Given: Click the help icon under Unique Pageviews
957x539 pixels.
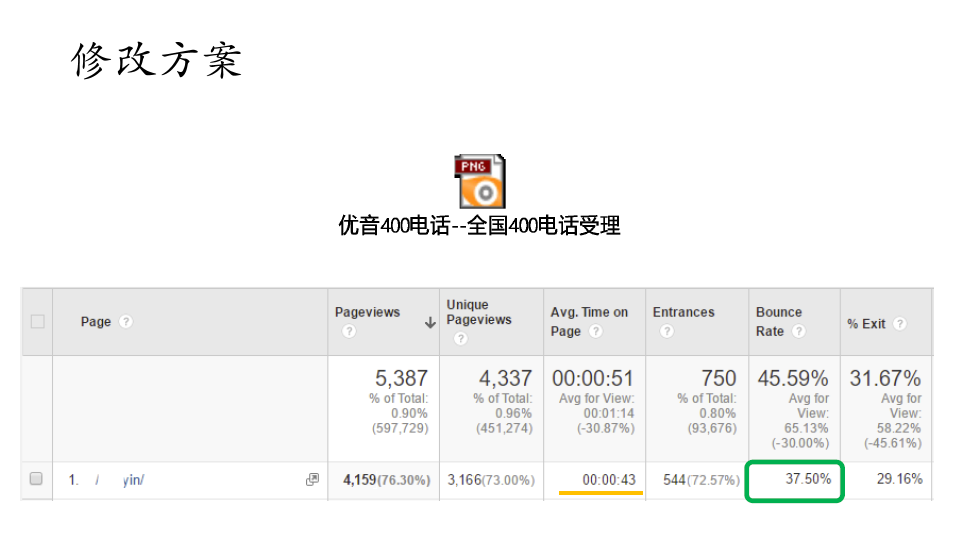Looking at the screenshot, I should tap(460, 339).
